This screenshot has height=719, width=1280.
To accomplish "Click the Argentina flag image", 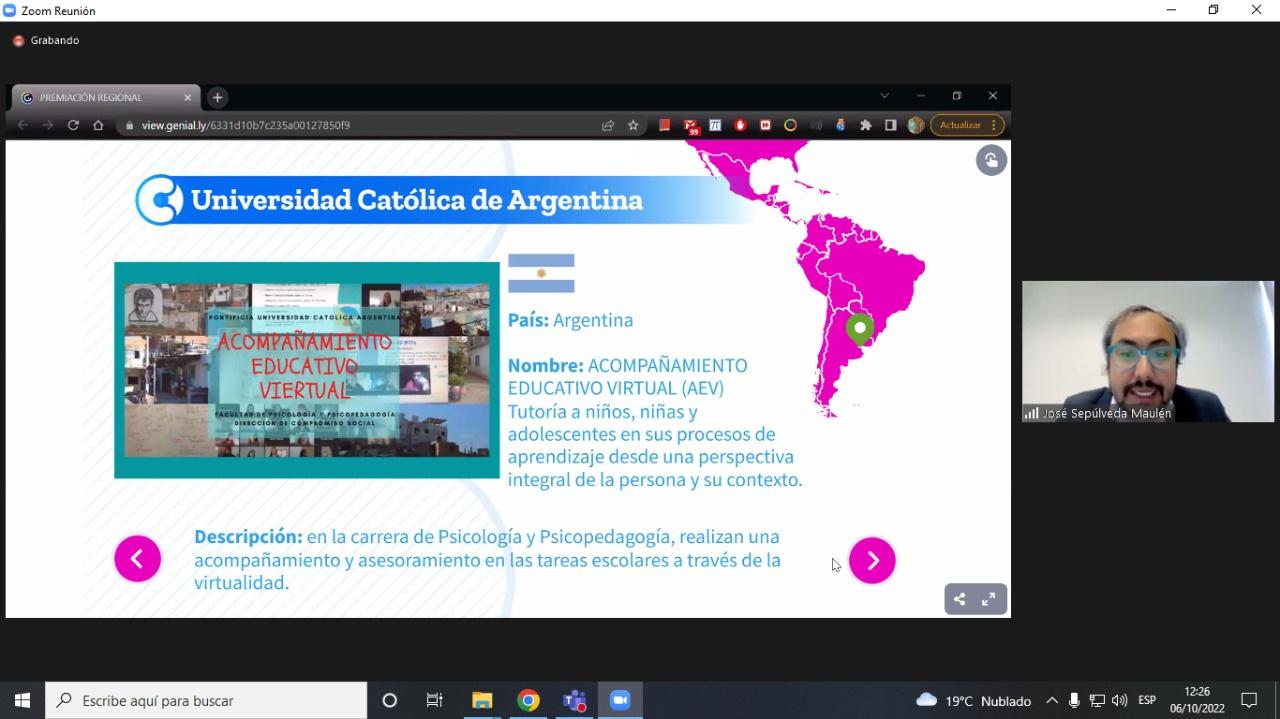I will click(541, 273).
